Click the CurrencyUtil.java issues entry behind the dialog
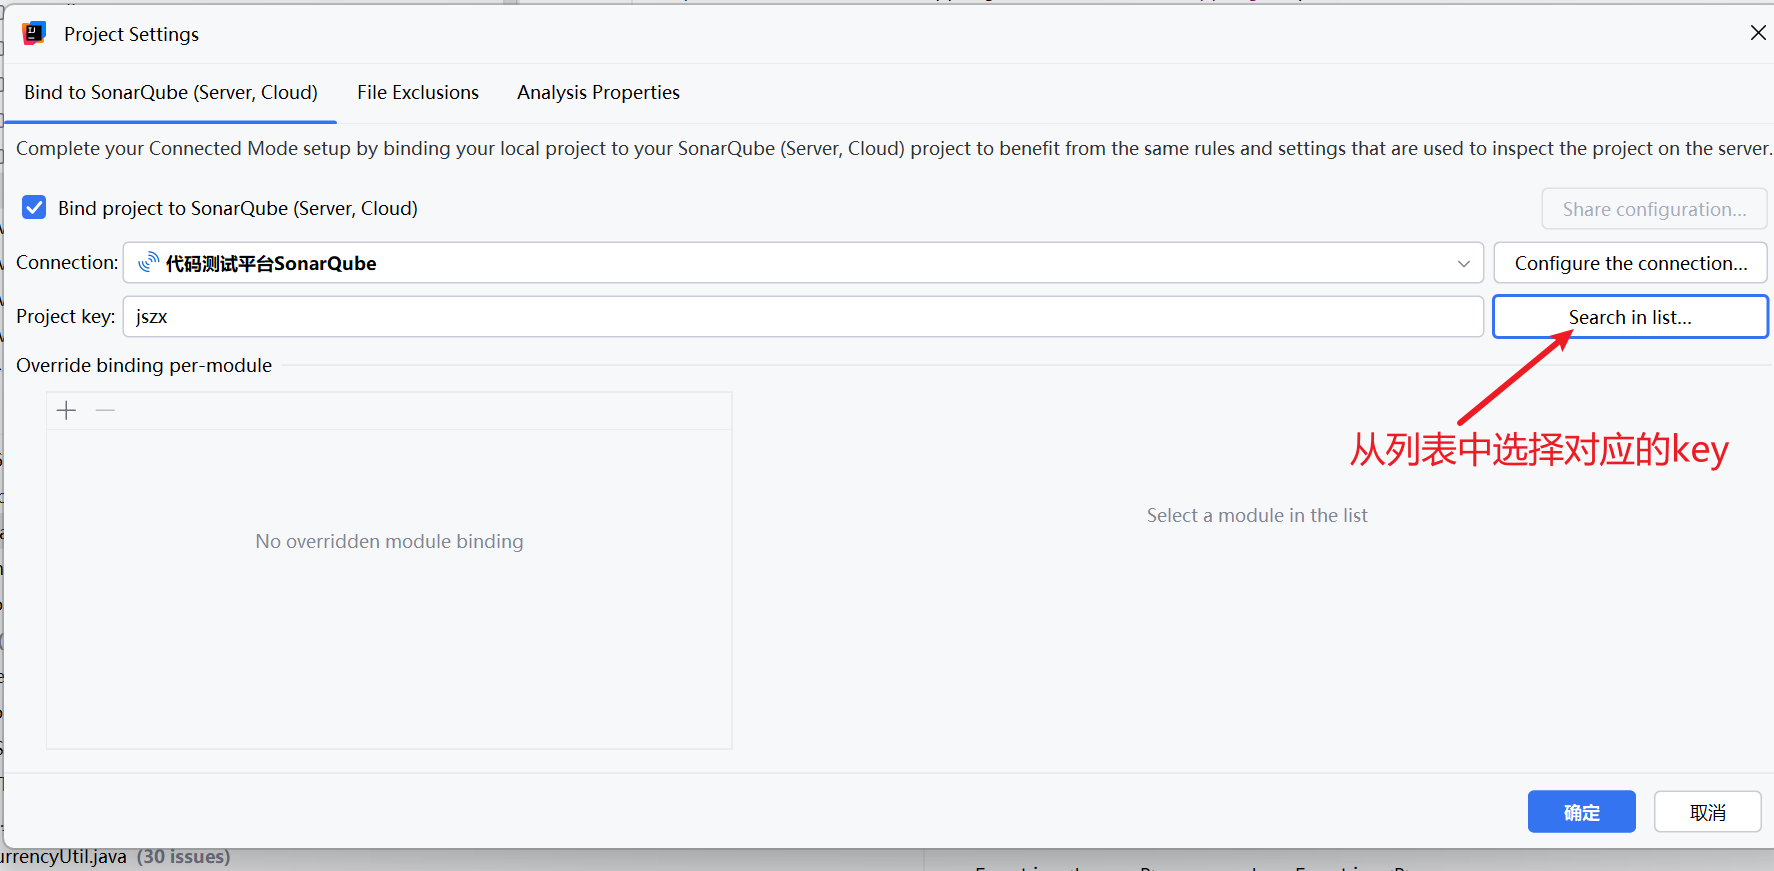This screenshot has width=1774, height=871. 115,857
